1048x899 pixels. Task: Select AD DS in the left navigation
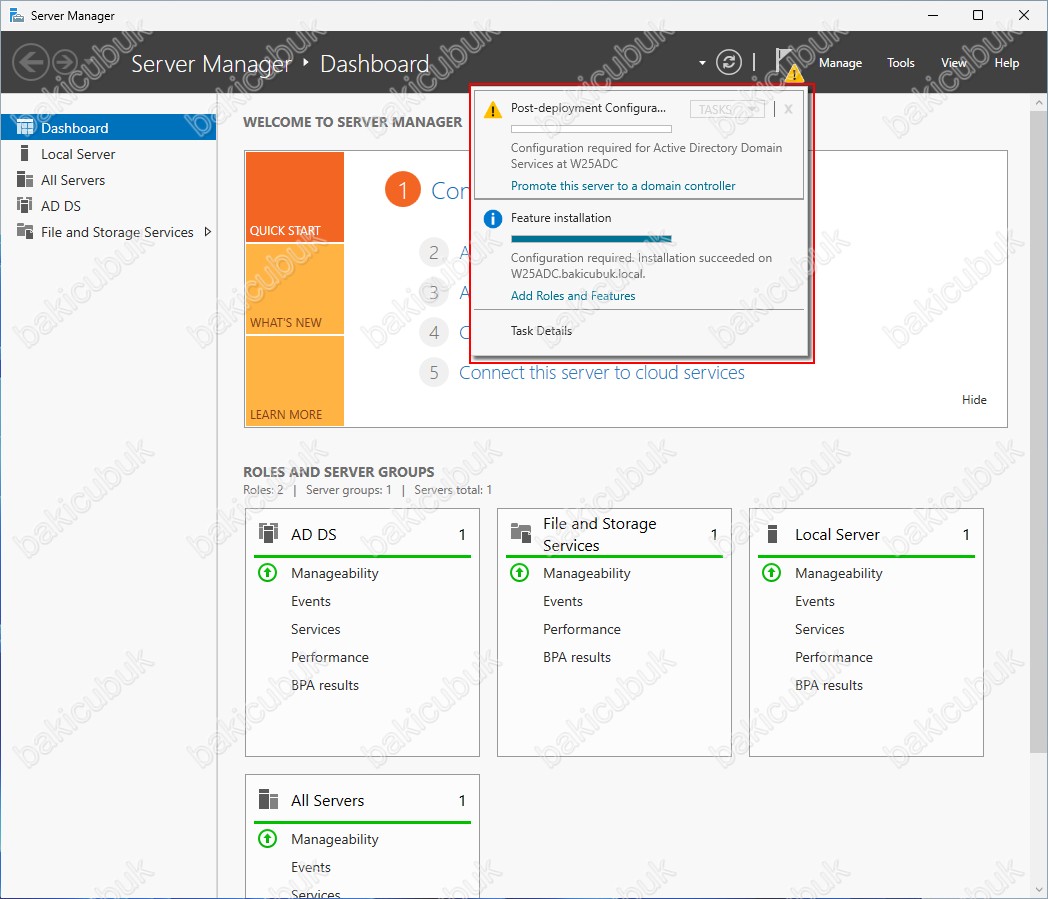click(108, 205)
